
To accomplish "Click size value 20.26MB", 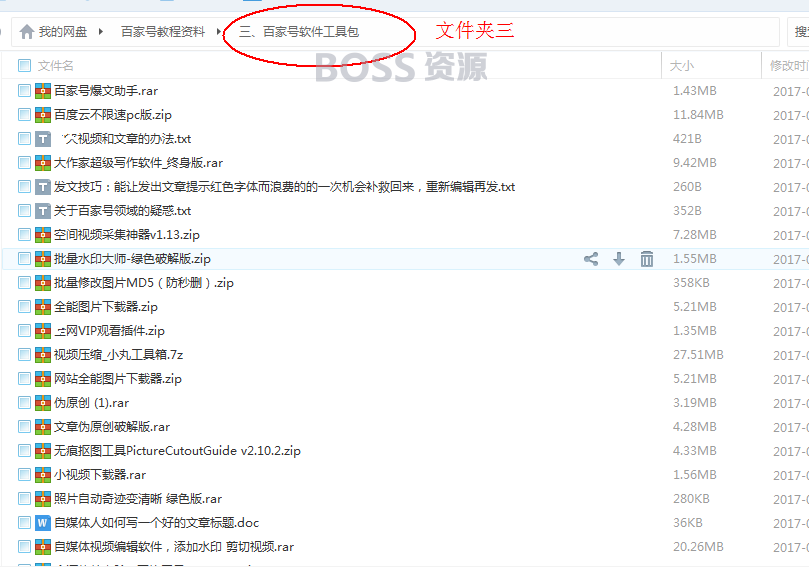I will click(698, 546).
